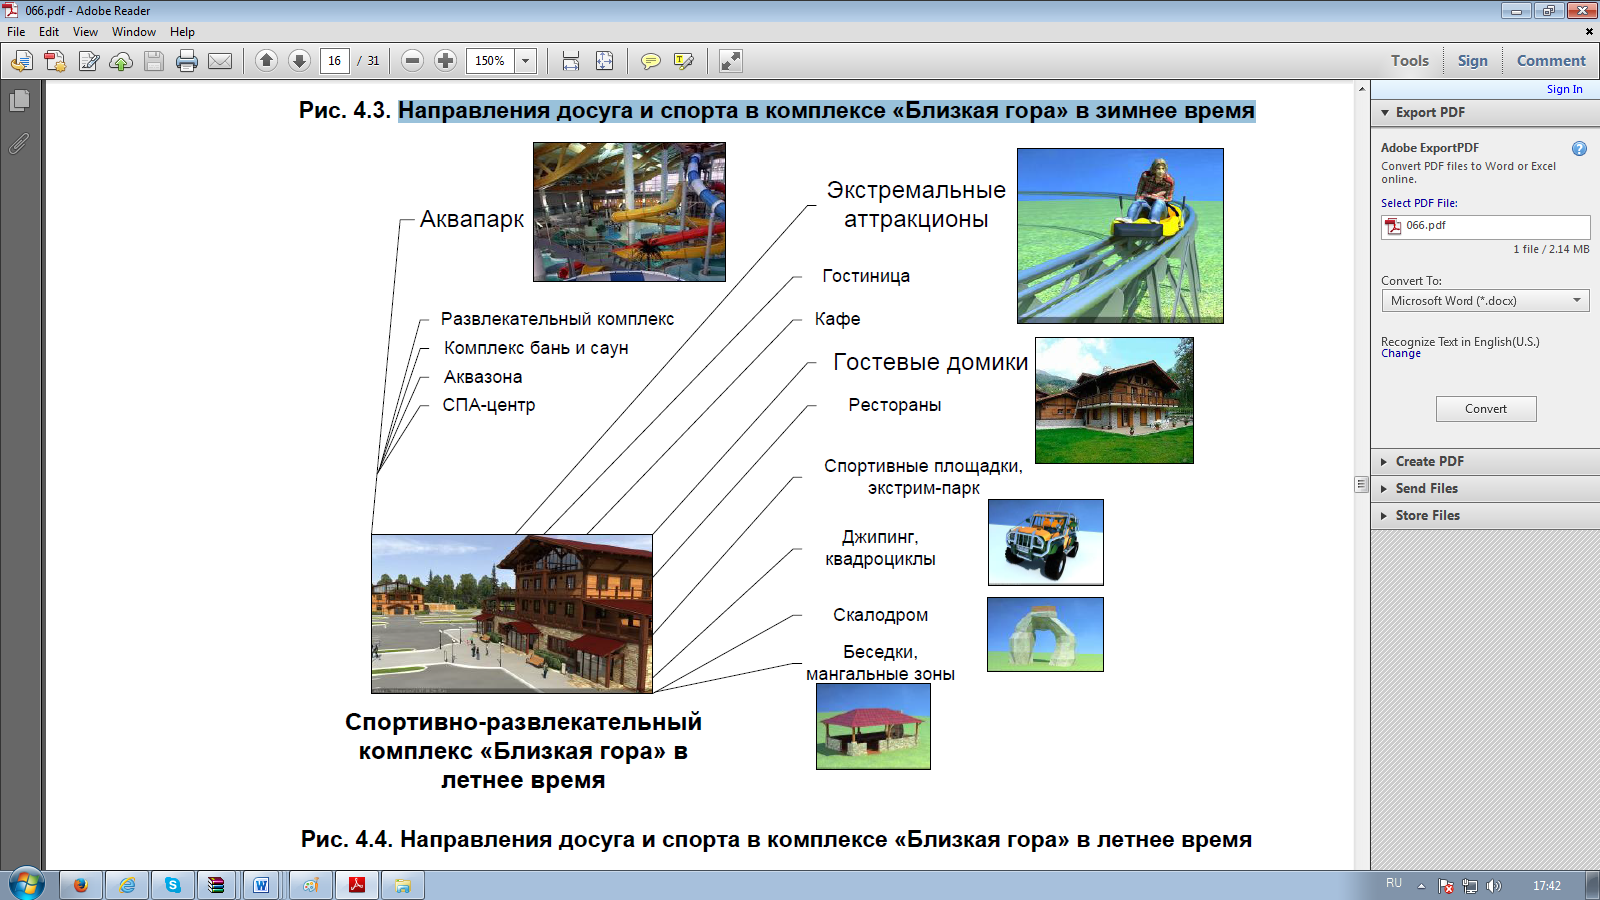Open the Comment pane
Screen dimensions: 1600x900
click(1551, 61)
